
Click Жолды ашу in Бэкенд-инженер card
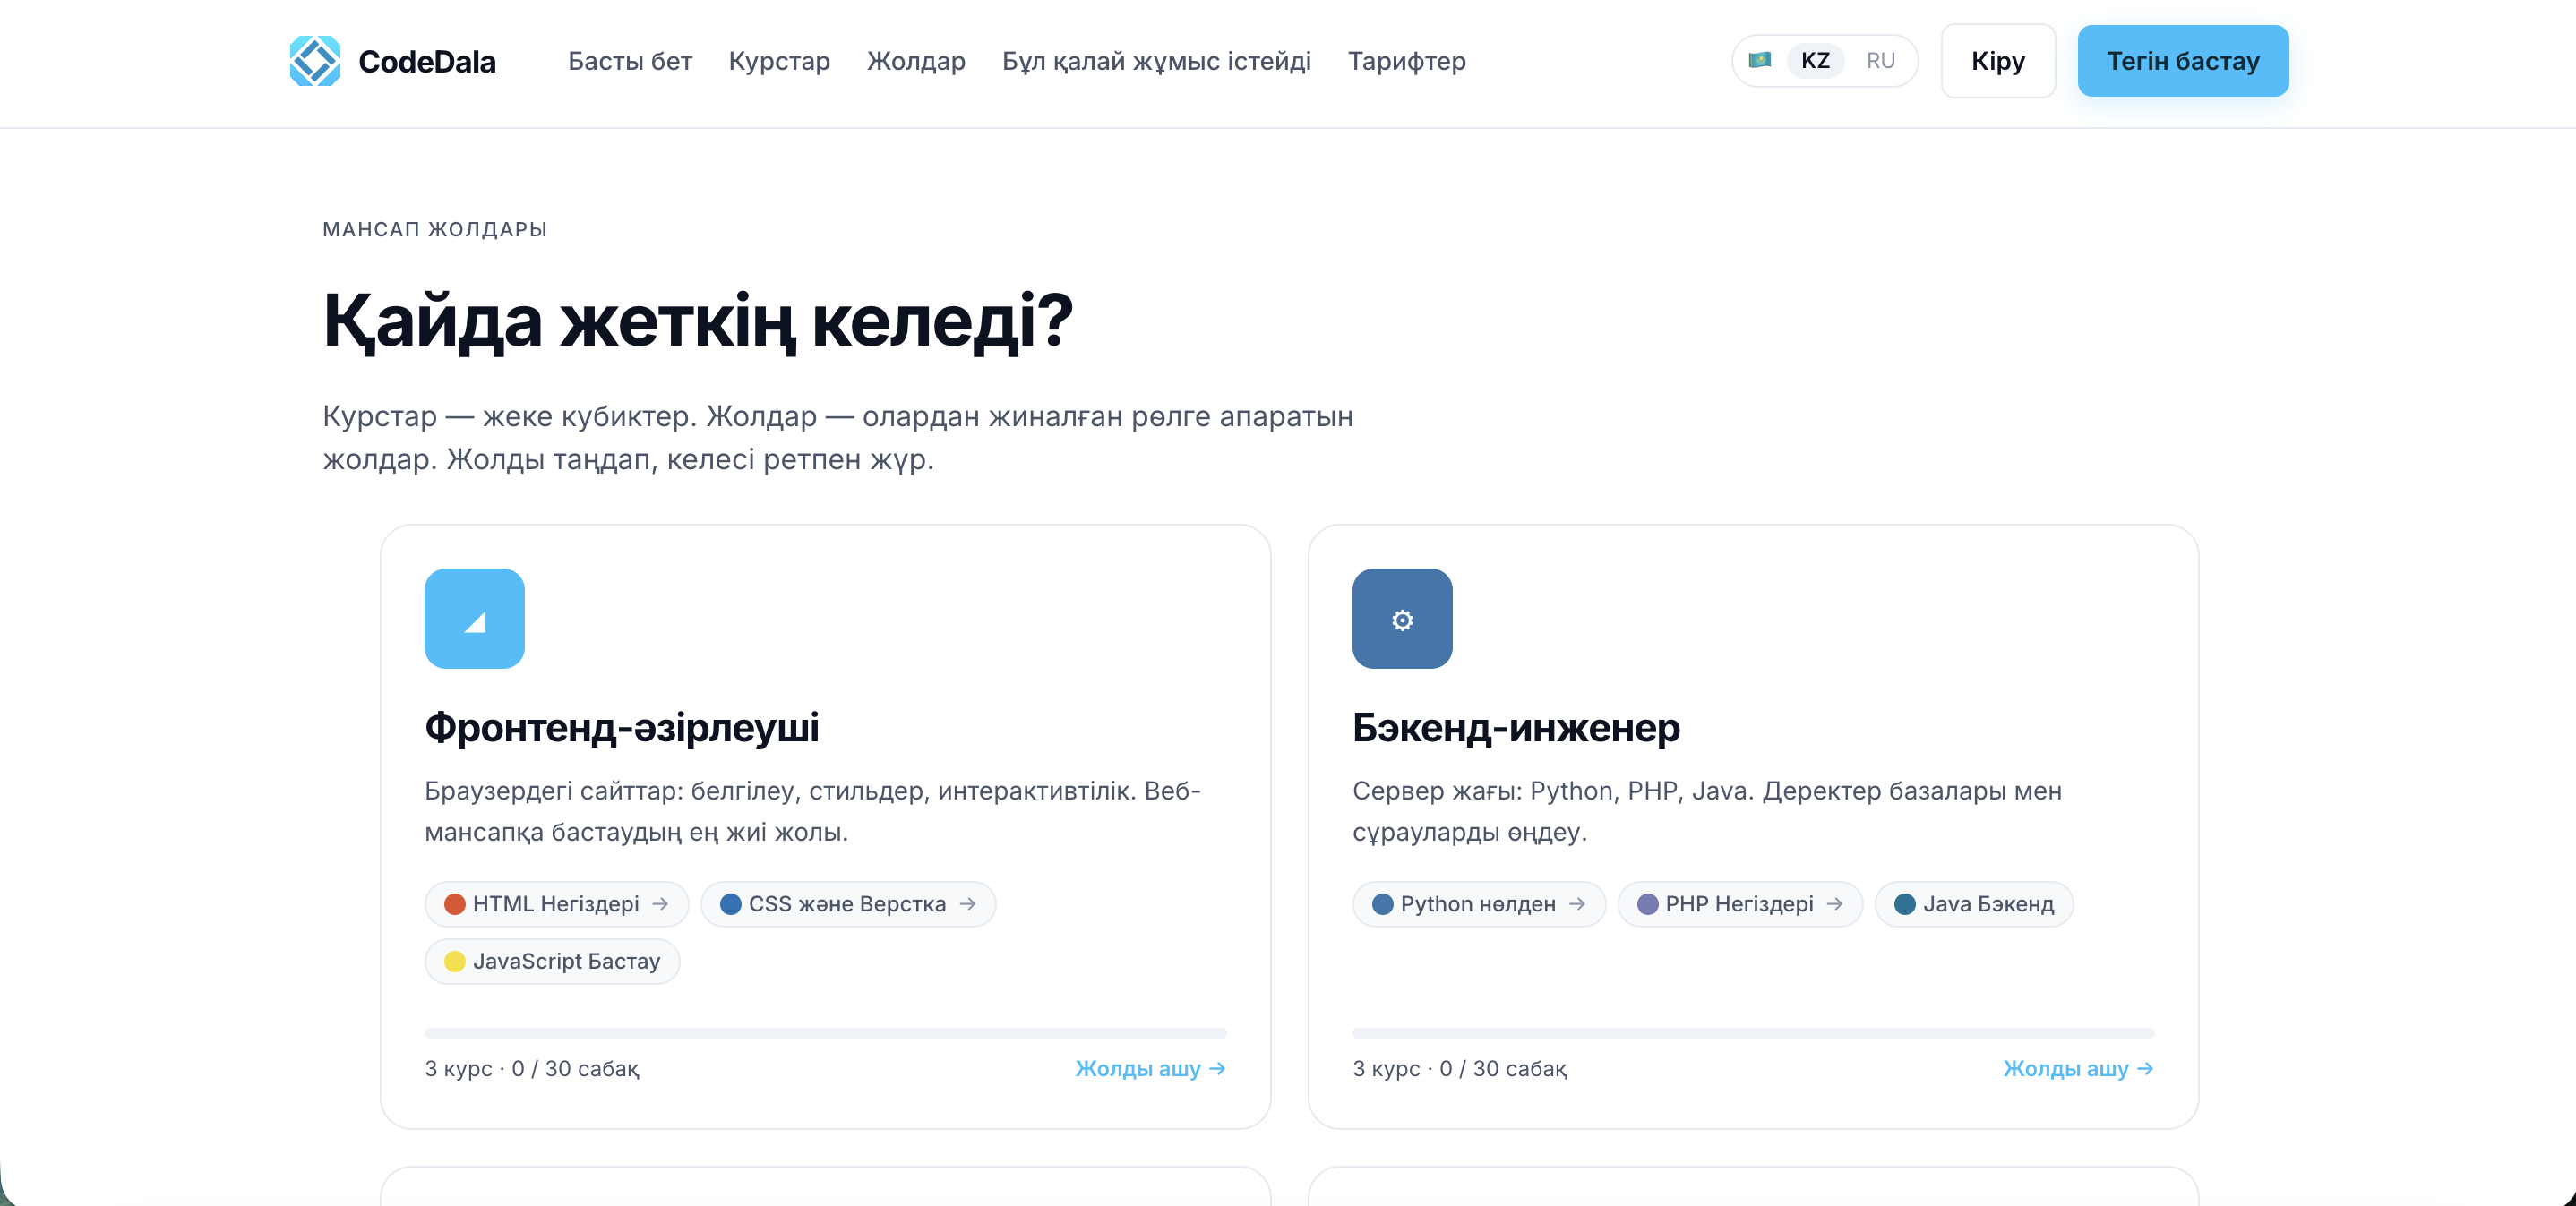[2078, 1068]
